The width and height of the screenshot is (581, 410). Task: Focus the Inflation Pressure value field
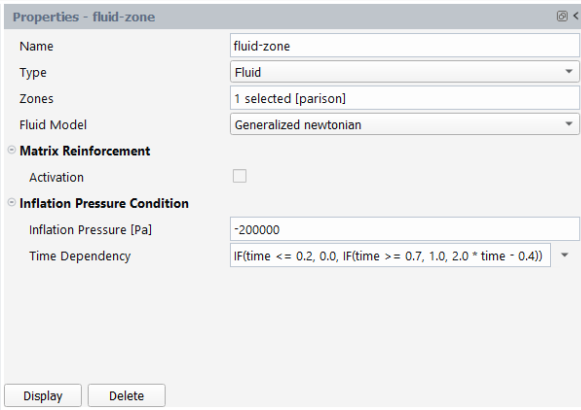404,229
